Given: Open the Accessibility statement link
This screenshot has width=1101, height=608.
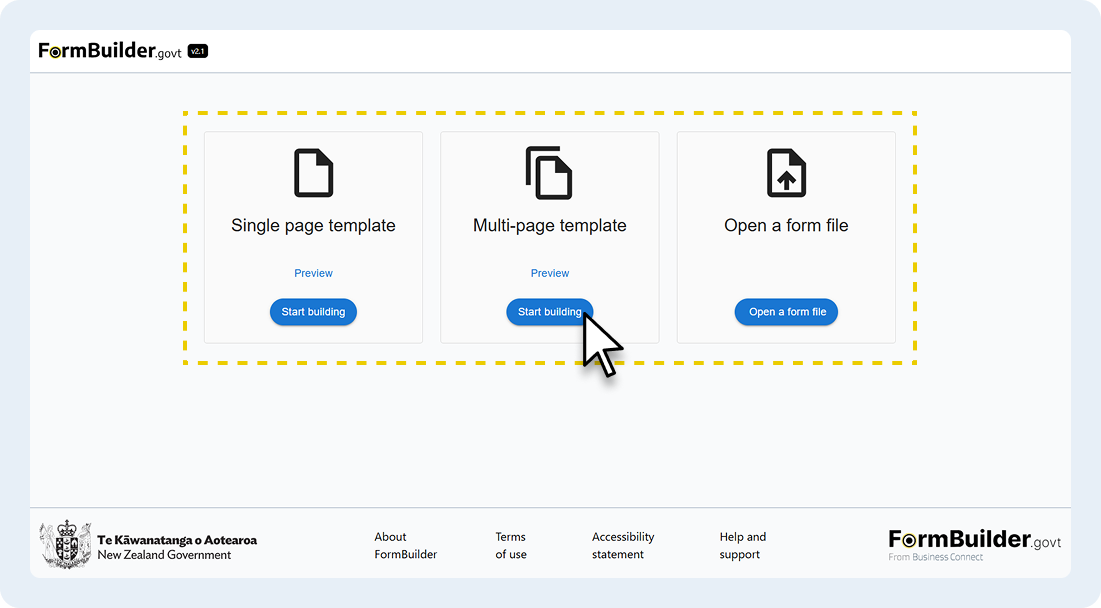Looking at the screenshot, I should [x=623, y=546].
